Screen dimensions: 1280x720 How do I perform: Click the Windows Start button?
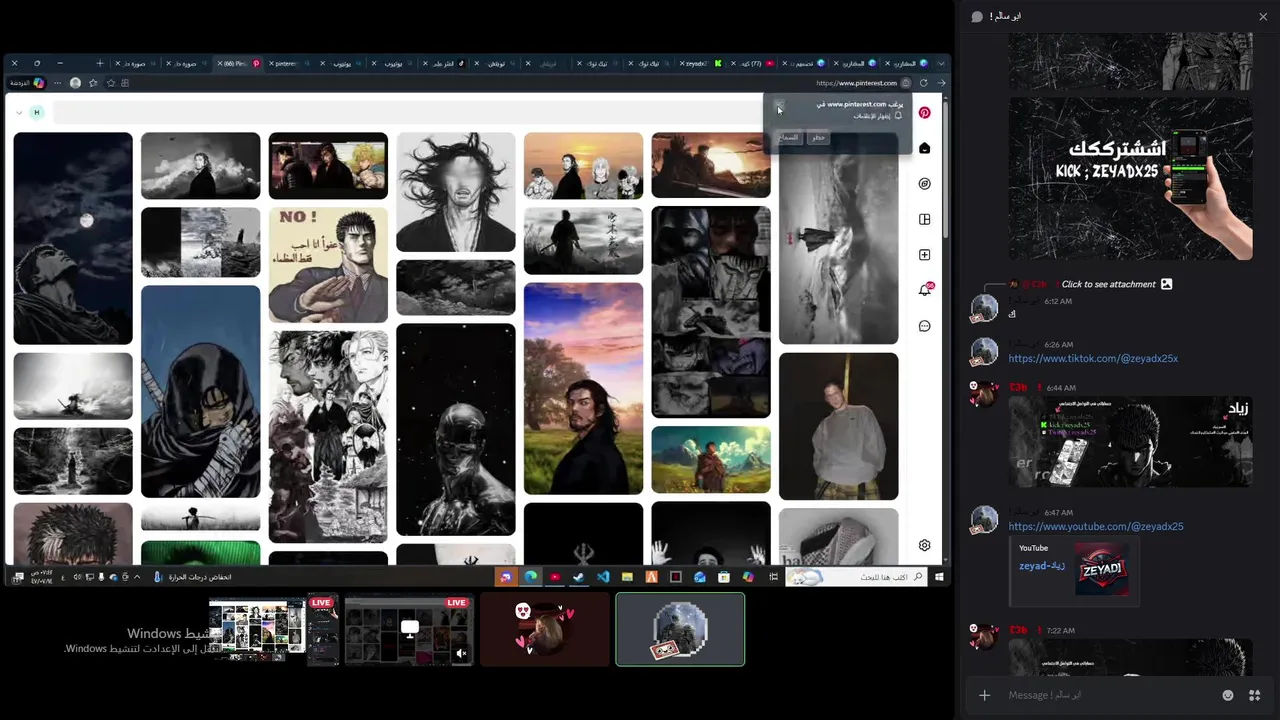point(940,577)
